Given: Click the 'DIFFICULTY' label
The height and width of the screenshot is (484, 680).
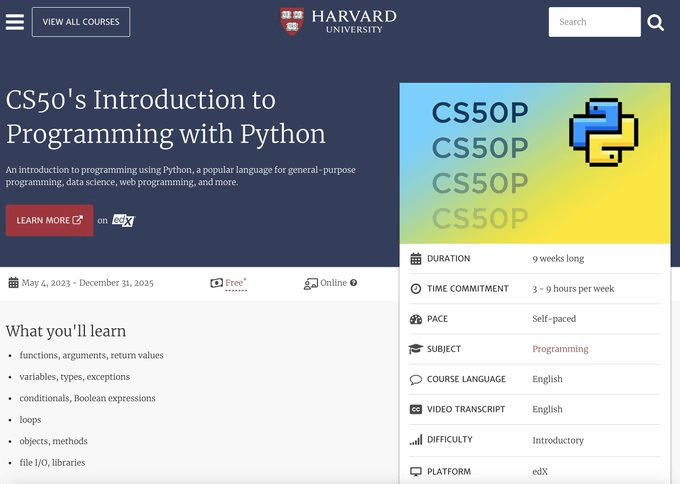Looking at the screenshot, I should (x=450, y=439).
